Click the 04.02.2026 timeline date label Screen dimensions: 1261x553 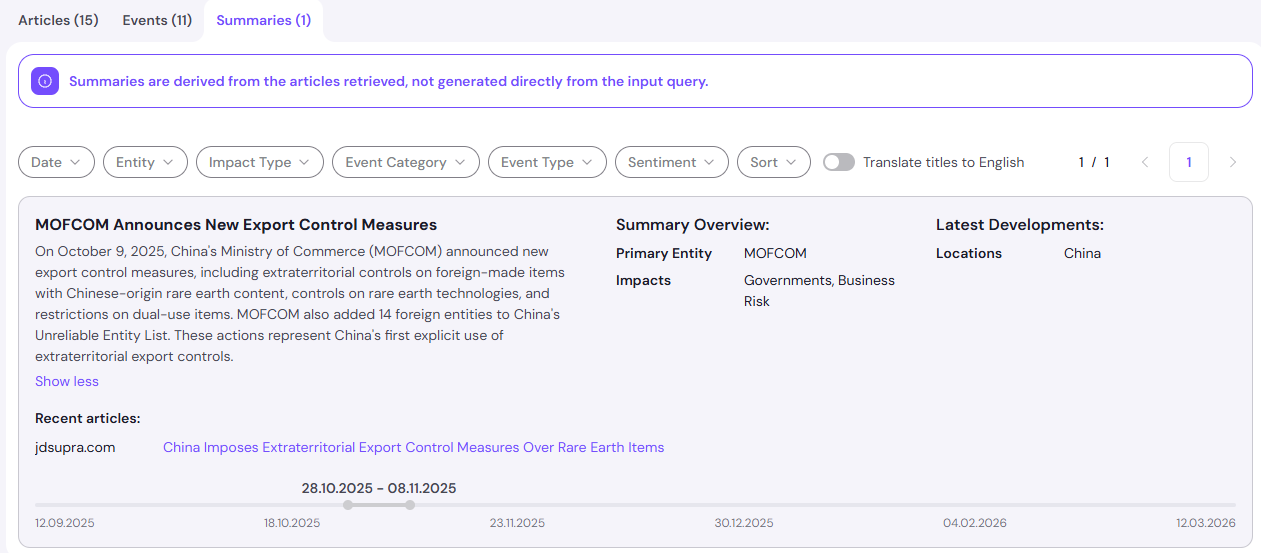tap(975, 523)
